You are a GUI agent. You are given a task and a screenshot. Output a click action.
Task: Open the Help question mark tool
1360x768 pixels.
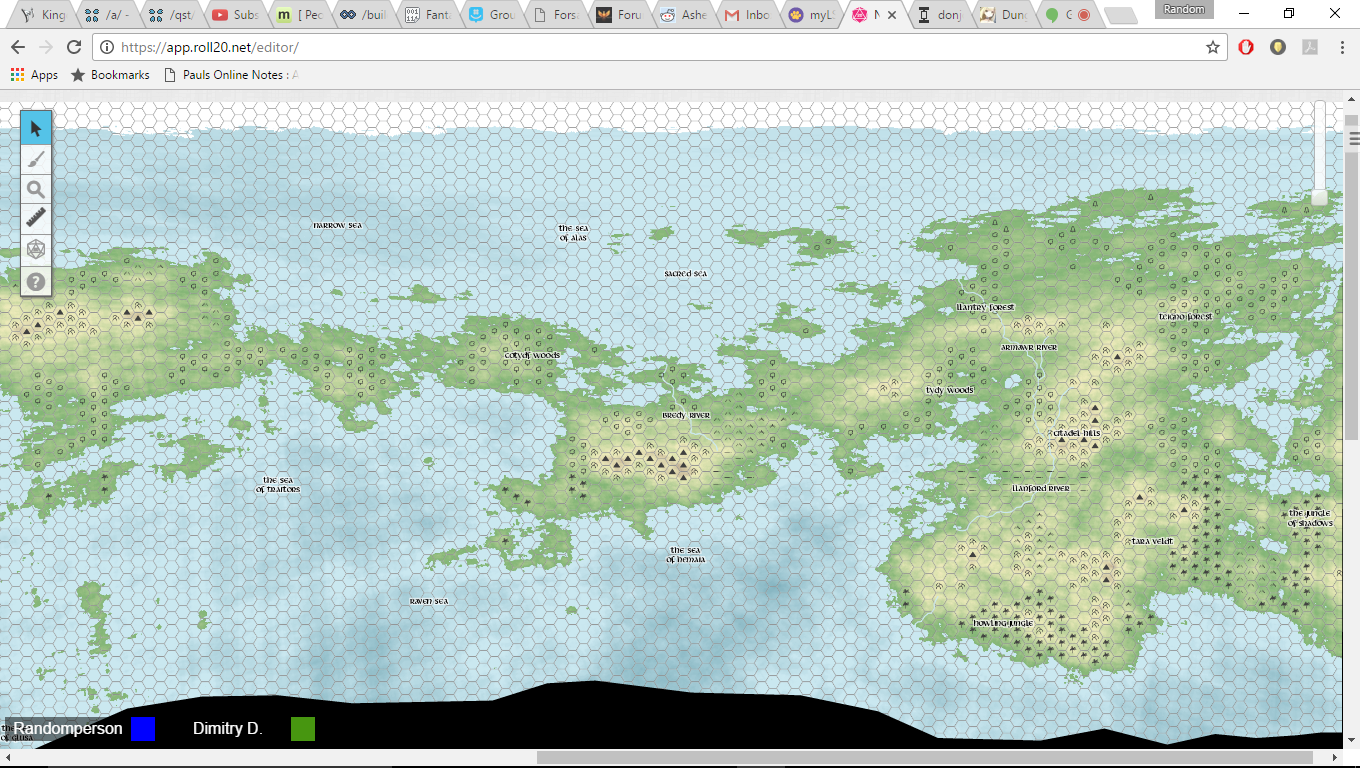point(36,281)
